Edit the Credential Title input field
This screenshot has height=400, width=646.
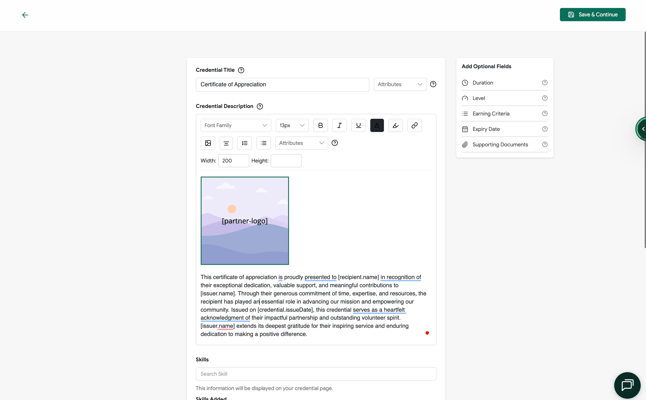tap(282, 84)
